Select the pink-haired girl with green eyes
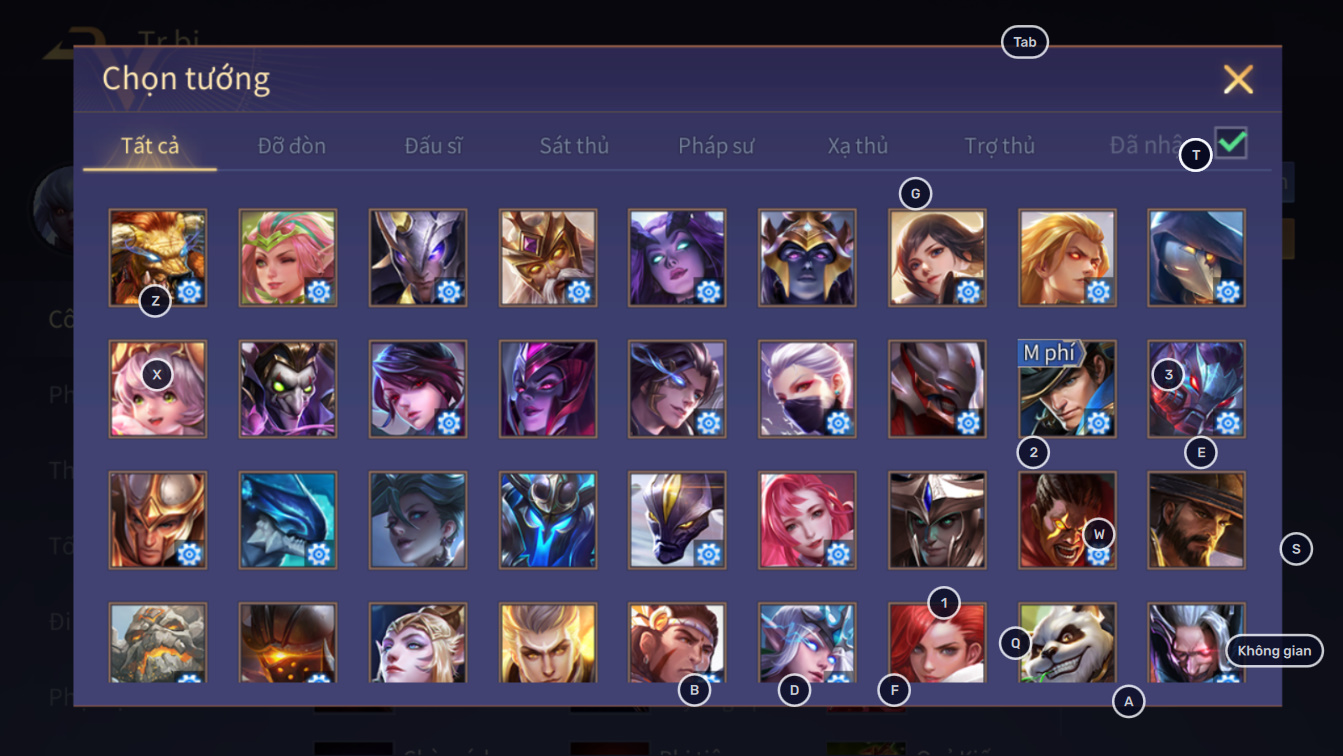Image resolution: width=1343 pixels, height=756 pixels. click(x=158, y=389)
